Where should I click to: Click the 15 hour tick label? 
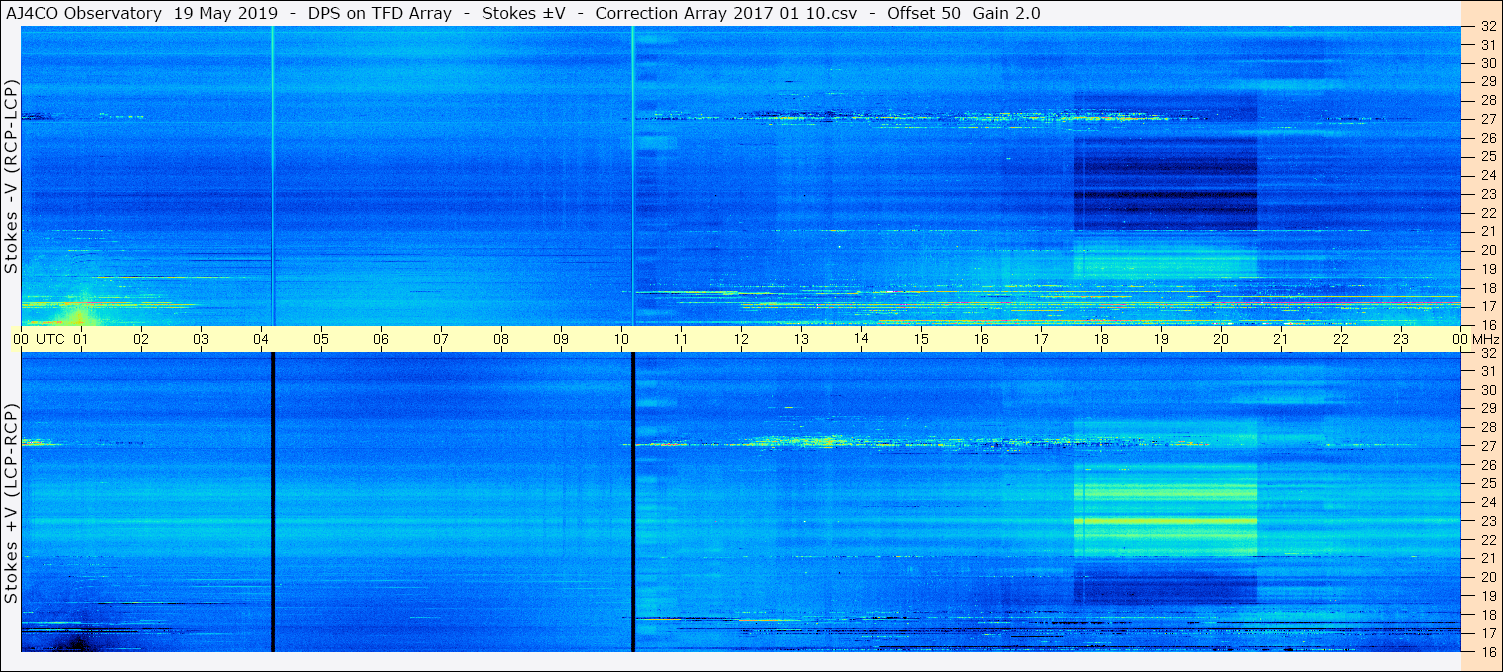point(921,339)
